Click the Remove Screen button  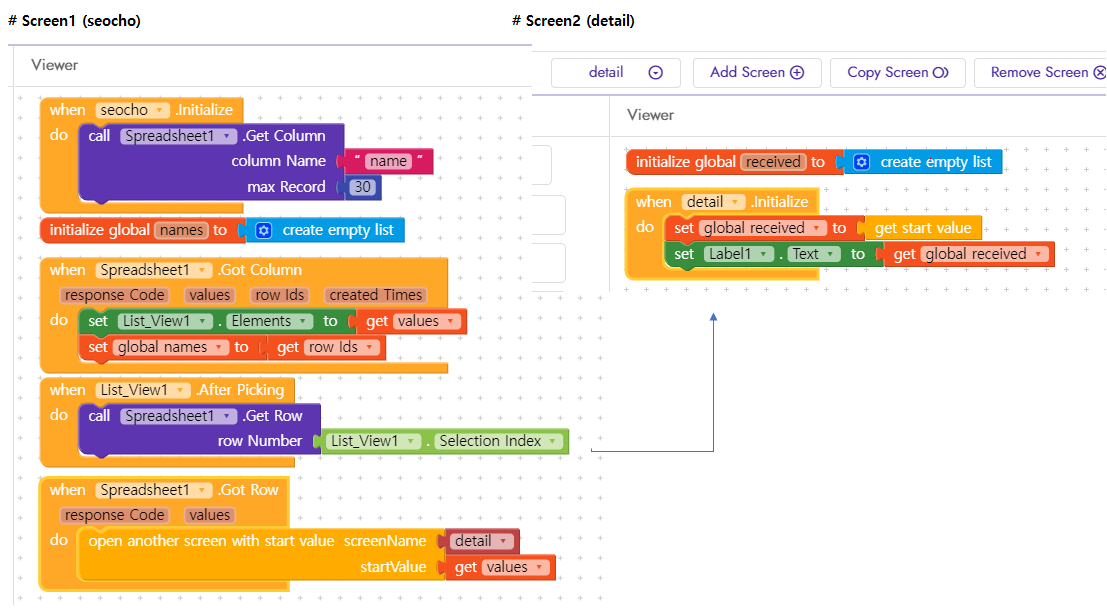click(1043, 73)
